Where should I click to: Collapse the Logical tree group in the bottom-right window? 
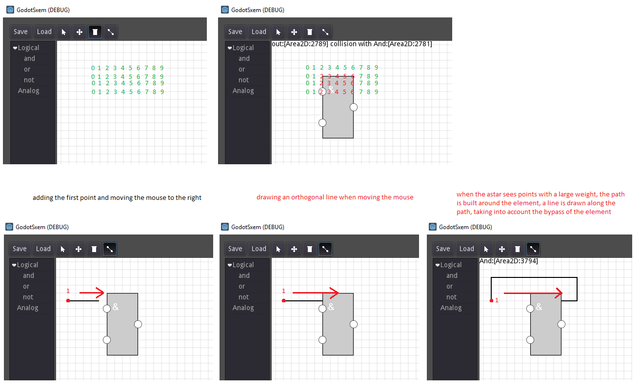pyautogui.click(x=438, y=265)
